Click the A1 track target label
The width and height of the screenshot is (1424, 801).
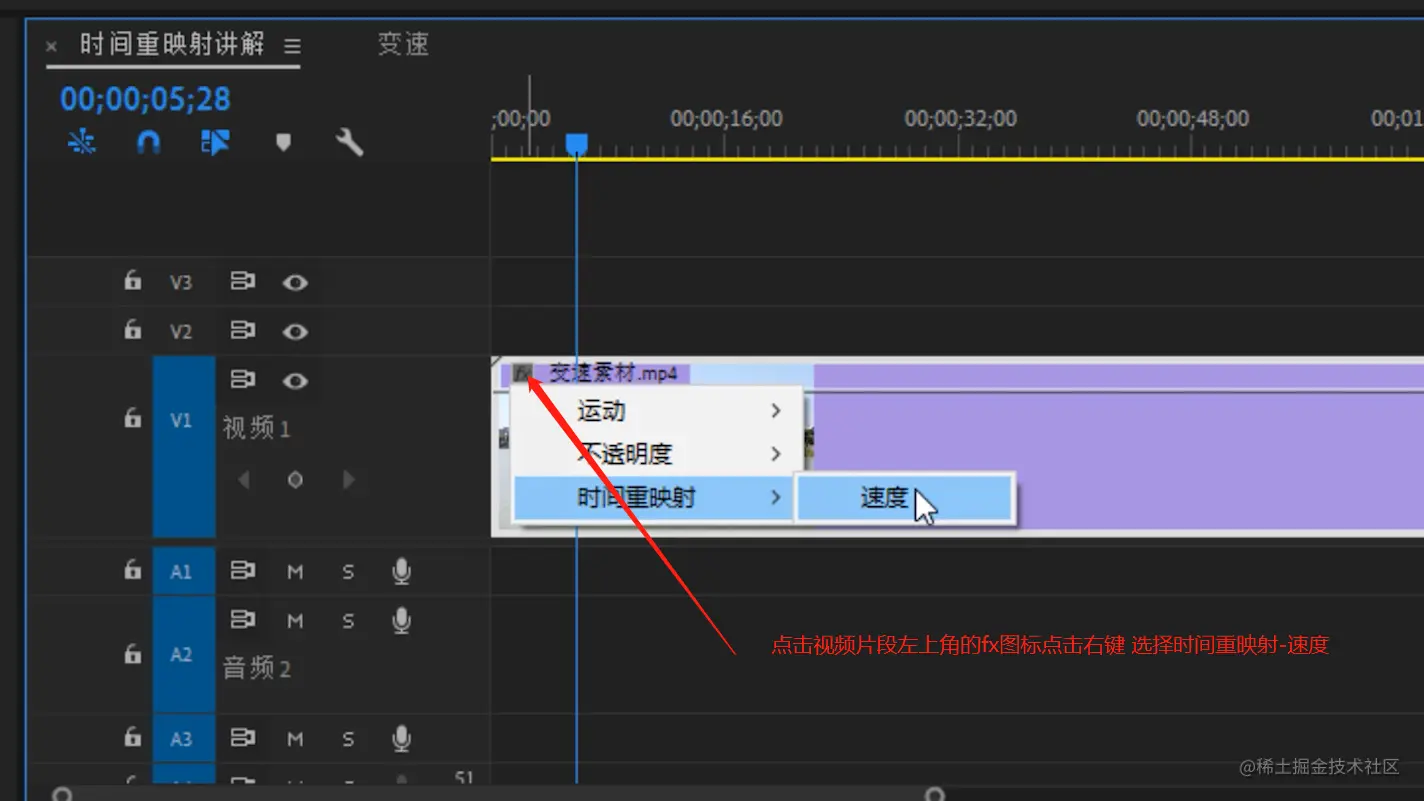(183, 572)
